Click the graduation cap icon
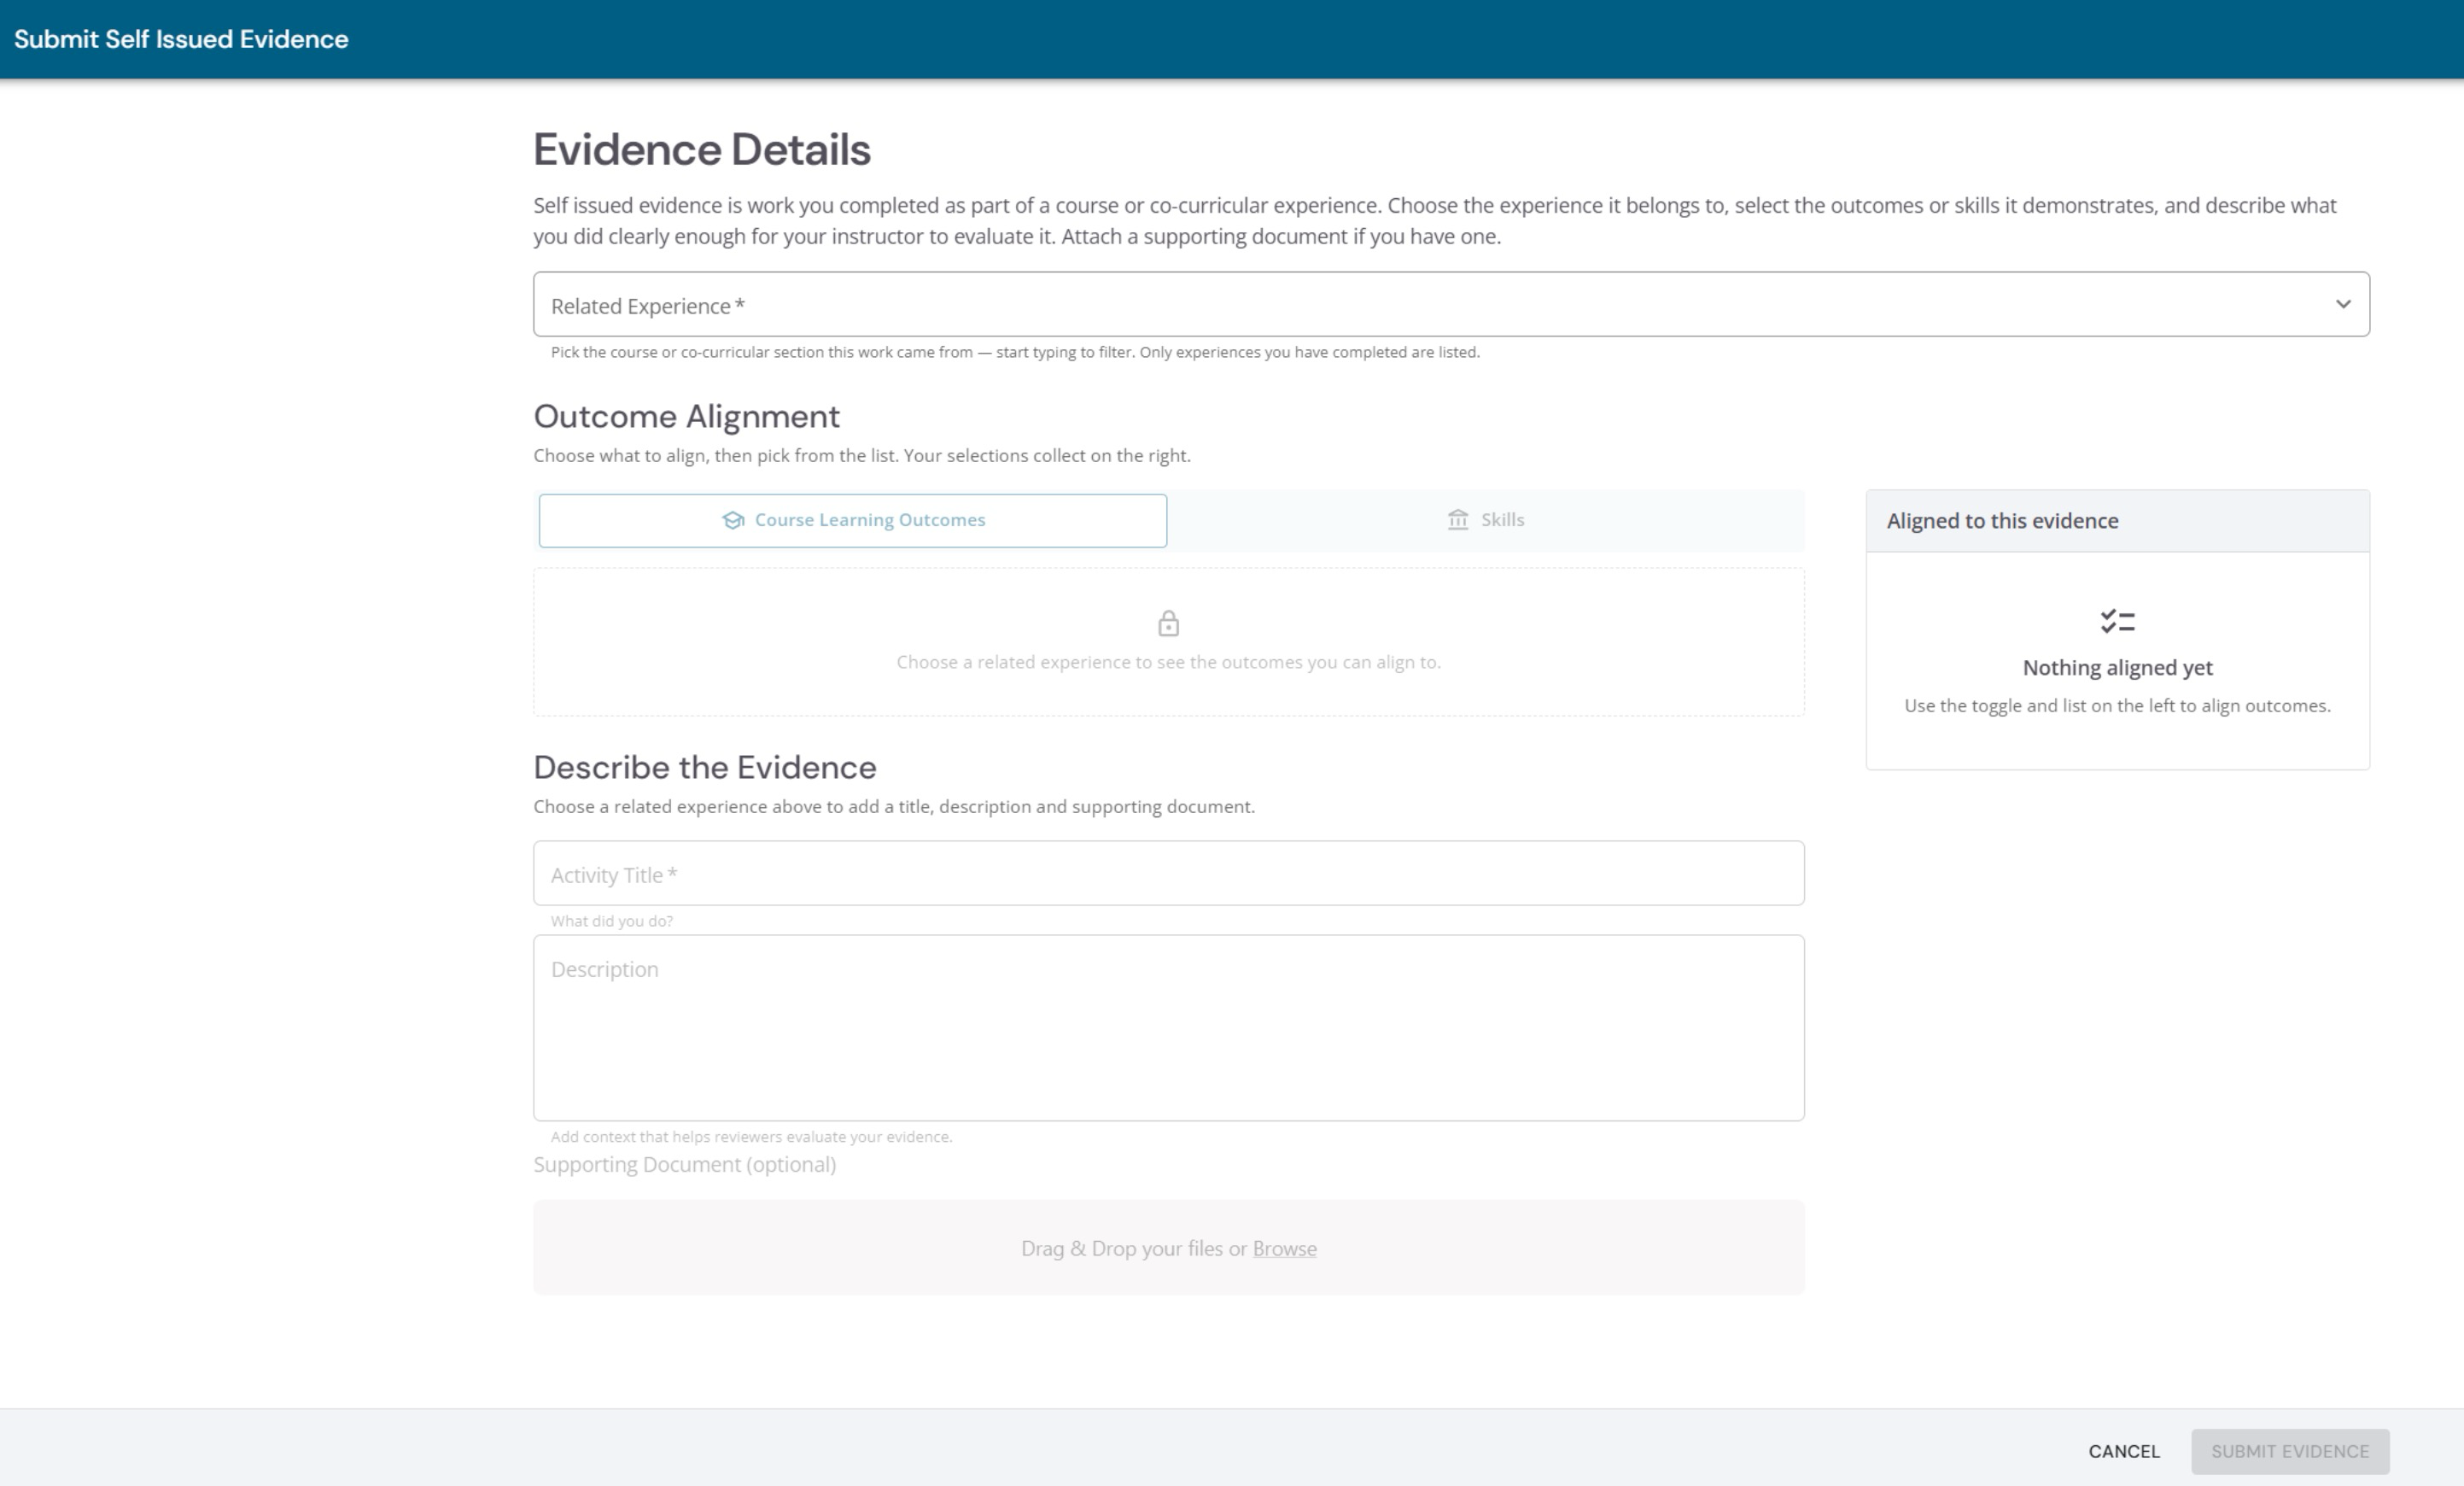This screenshot has height=1486, width=2464. coord(733,520)
